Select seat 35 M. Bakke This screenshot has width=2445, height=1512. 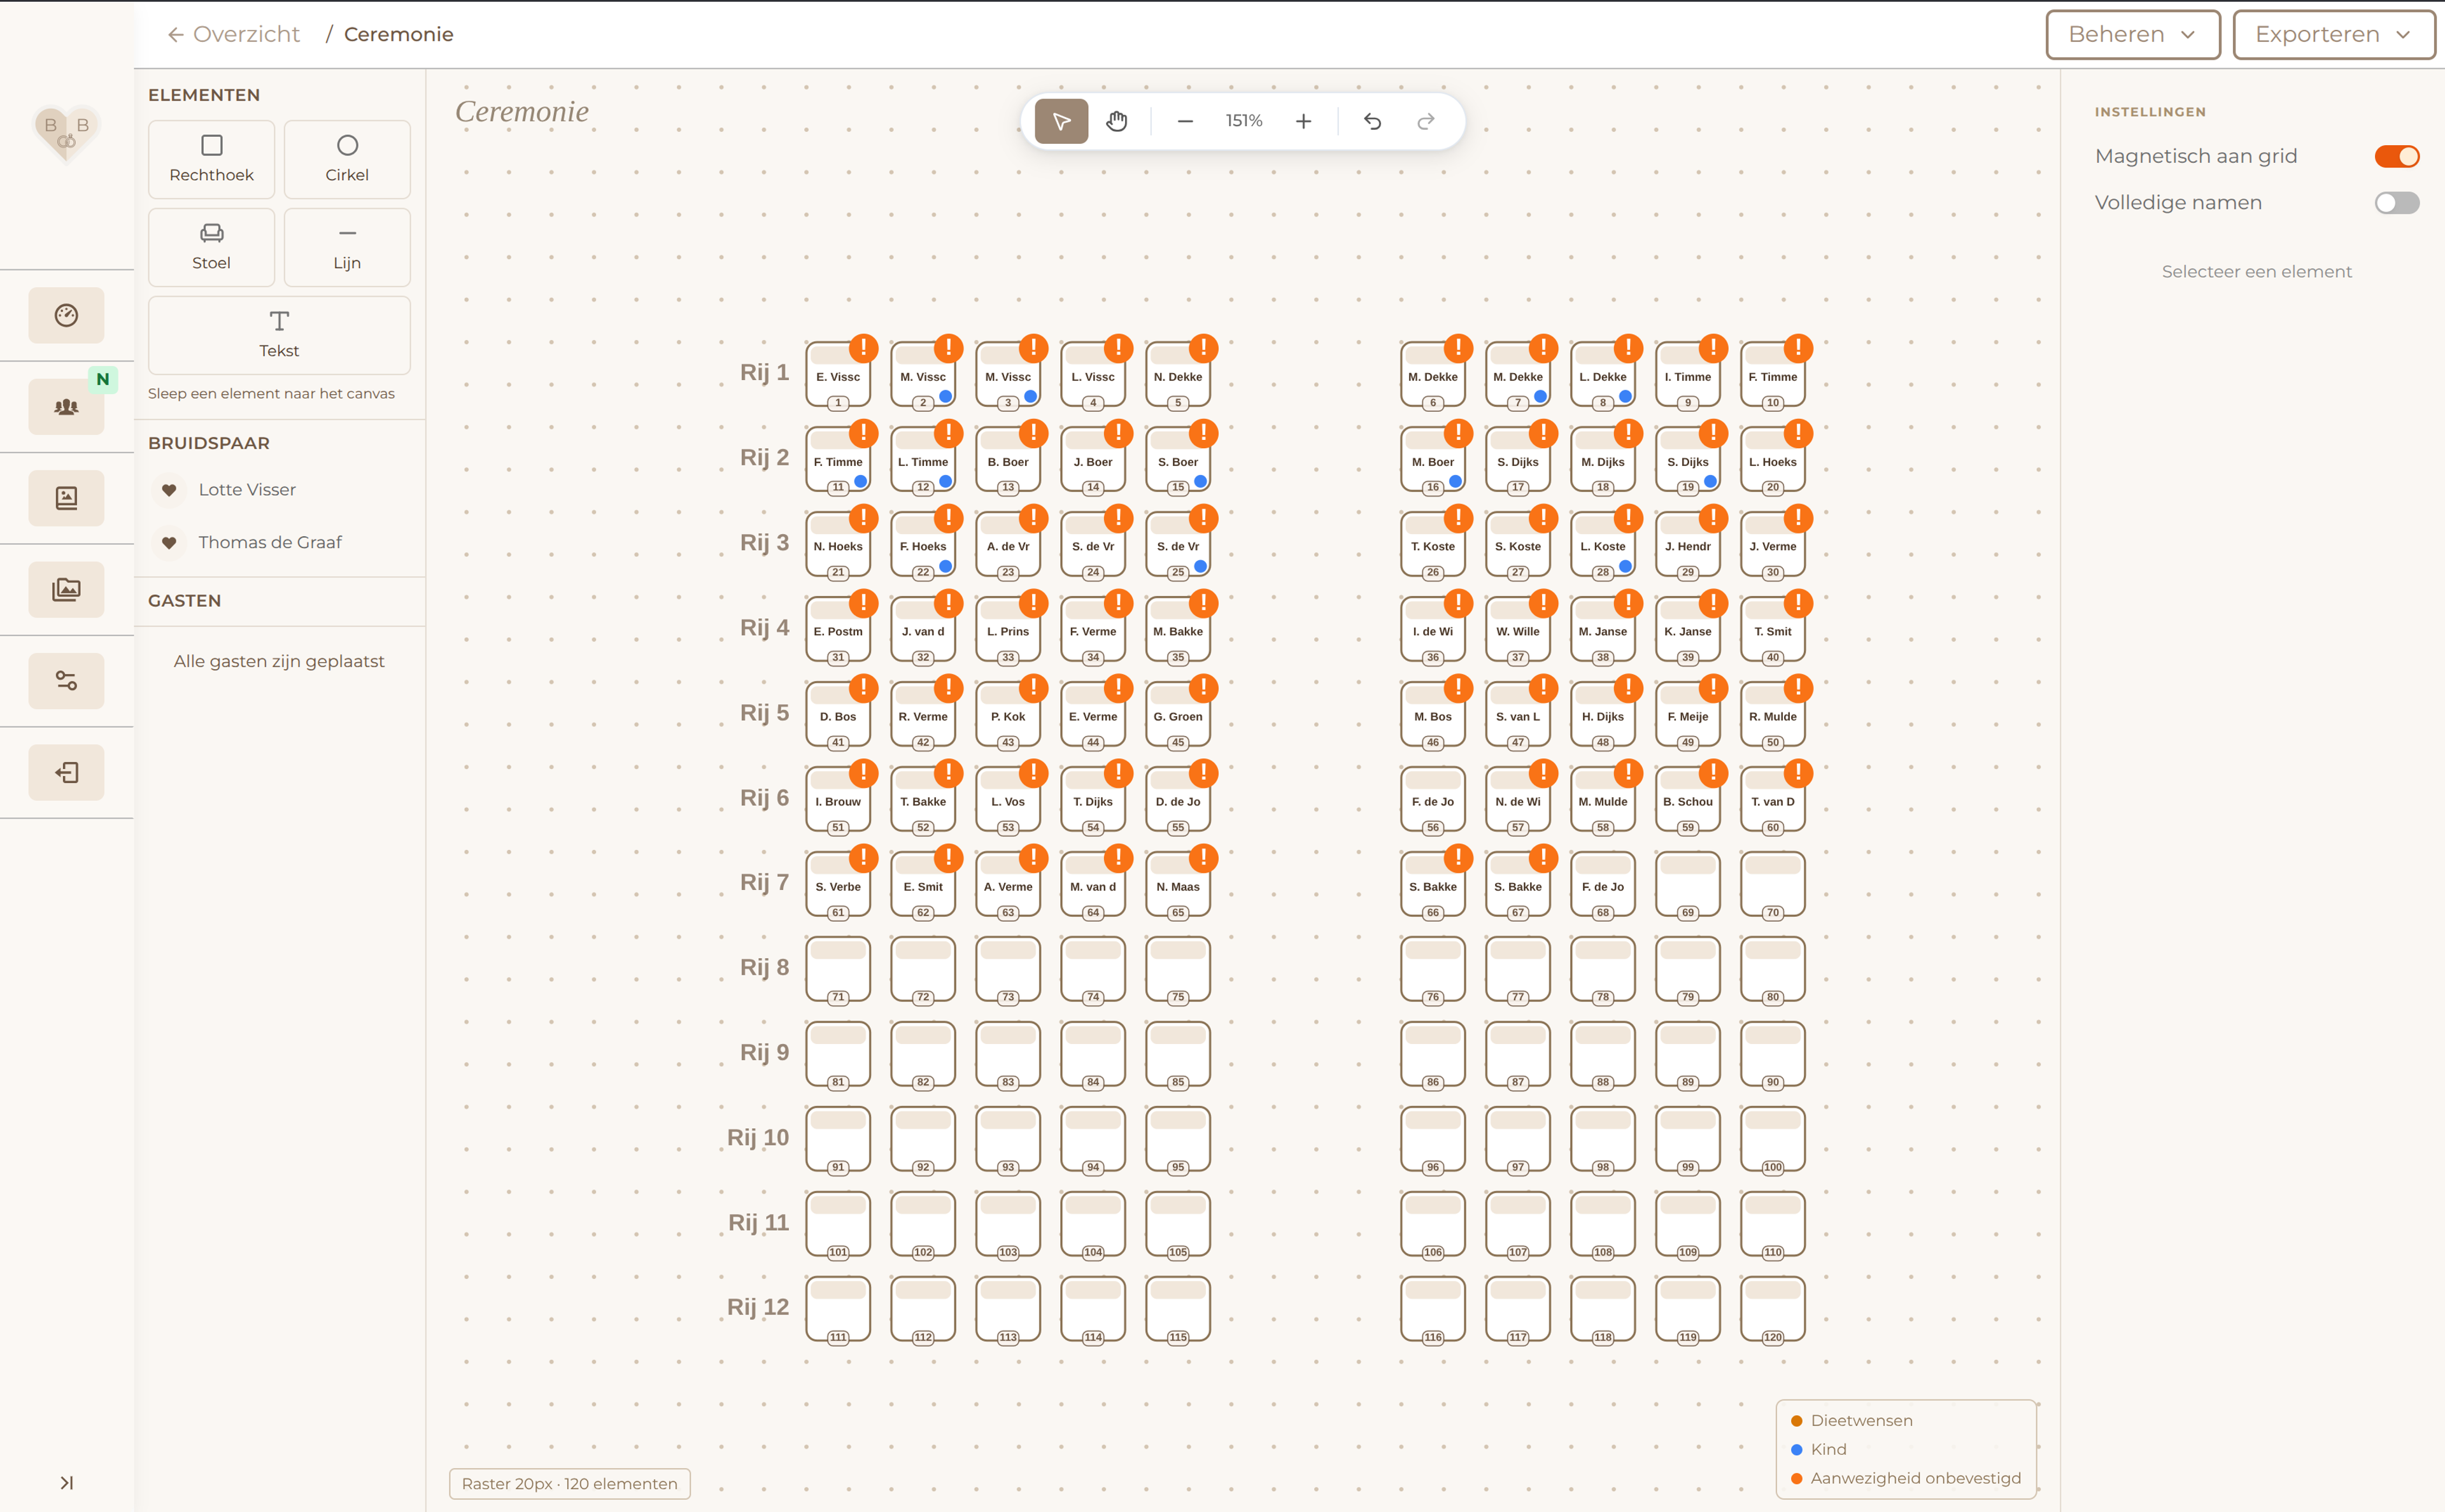point(1178,630)
